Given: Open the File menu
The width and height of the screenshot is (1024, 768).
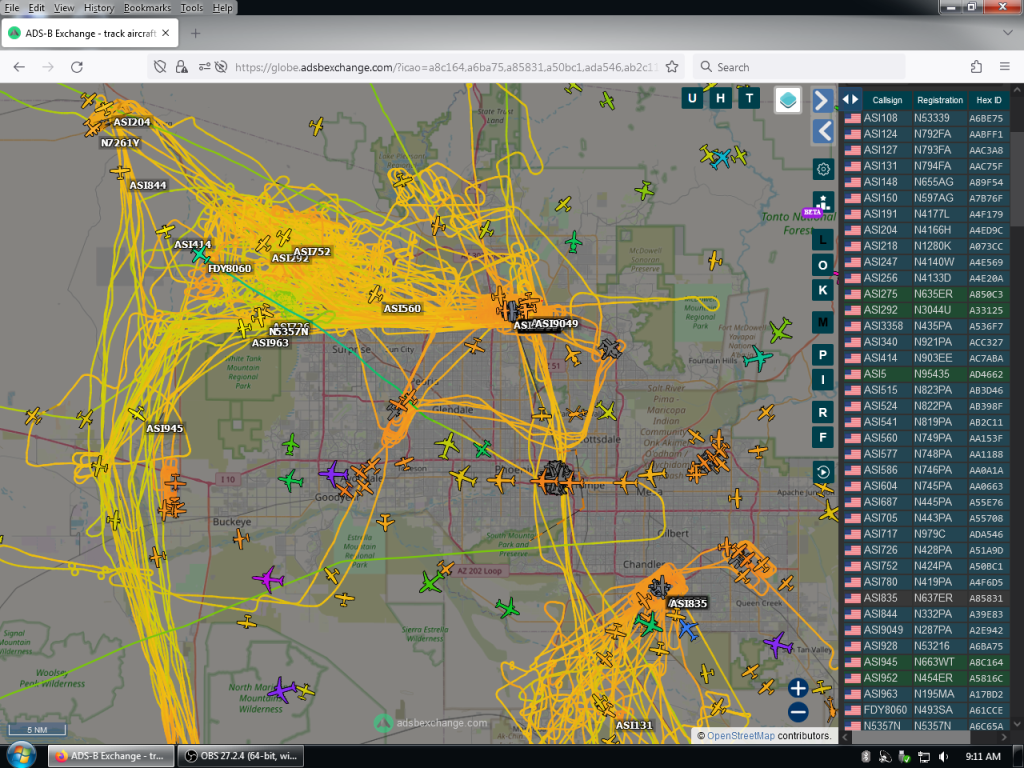Looking at the screenshot, I should pos(12,8).
